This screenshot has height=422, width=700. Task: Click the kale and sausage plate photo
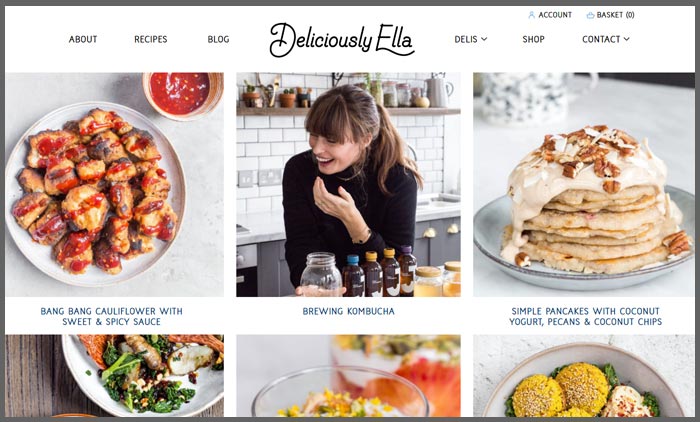114,376
